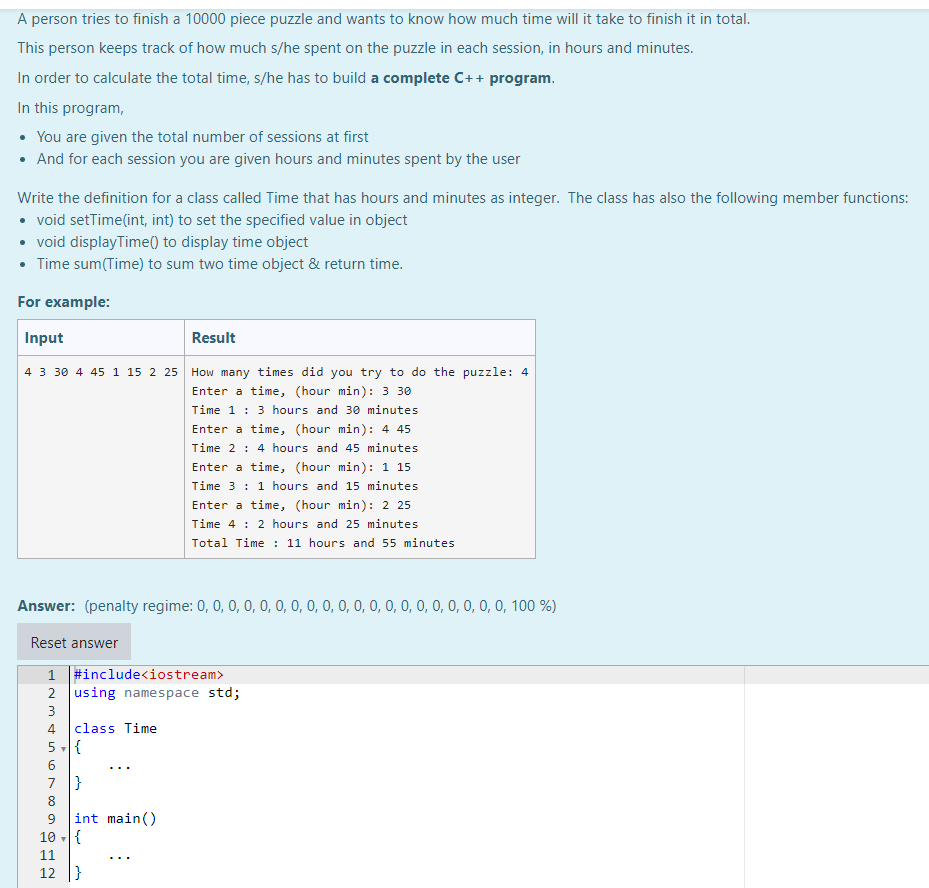Click code line 'class Time'

[x=116, y=728]
